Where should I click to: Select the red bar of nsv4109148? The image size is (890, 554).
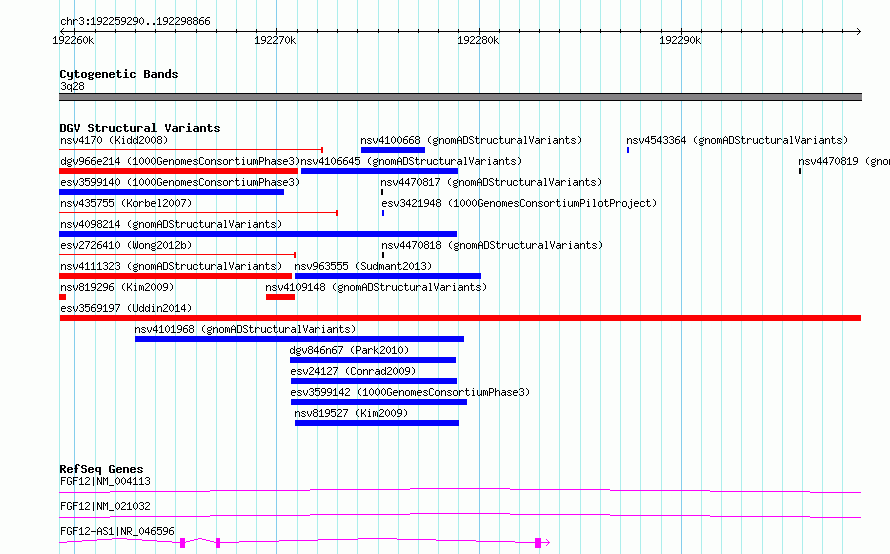(280, 297)
